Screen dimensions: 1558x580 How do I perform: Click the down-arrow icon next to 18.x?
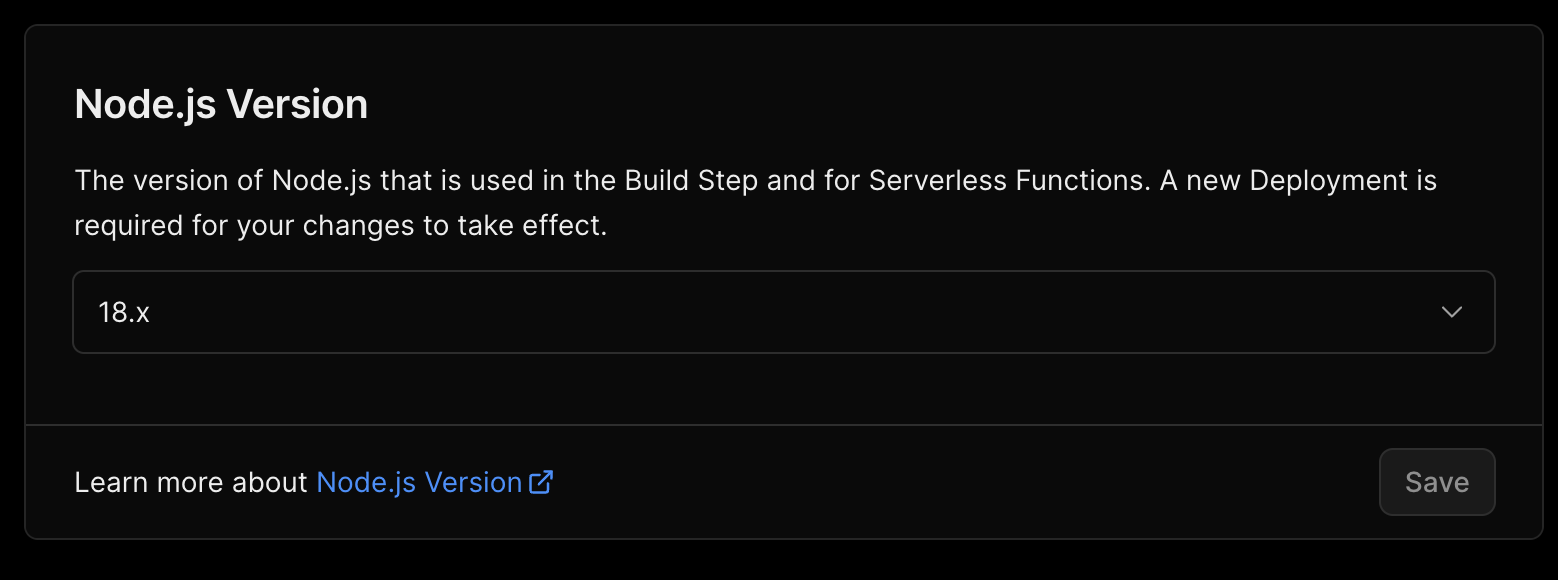tap(1452, 312)
